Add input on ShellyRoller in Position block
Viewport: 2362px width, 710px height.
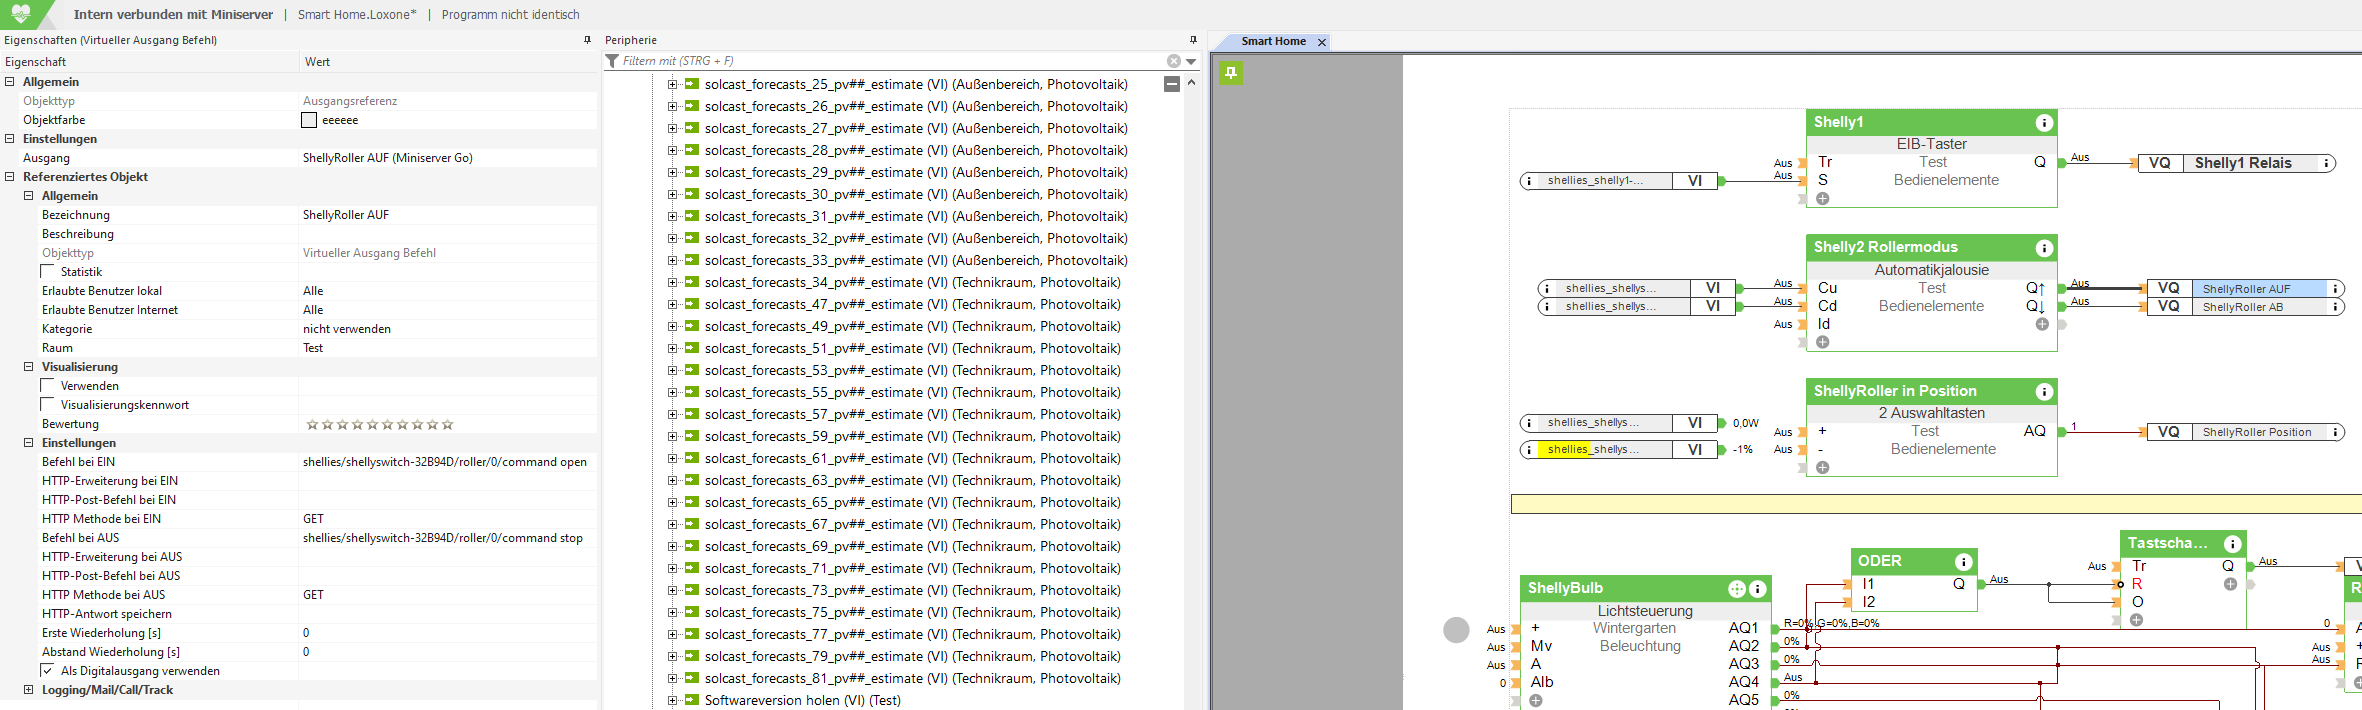point(1823,467)
